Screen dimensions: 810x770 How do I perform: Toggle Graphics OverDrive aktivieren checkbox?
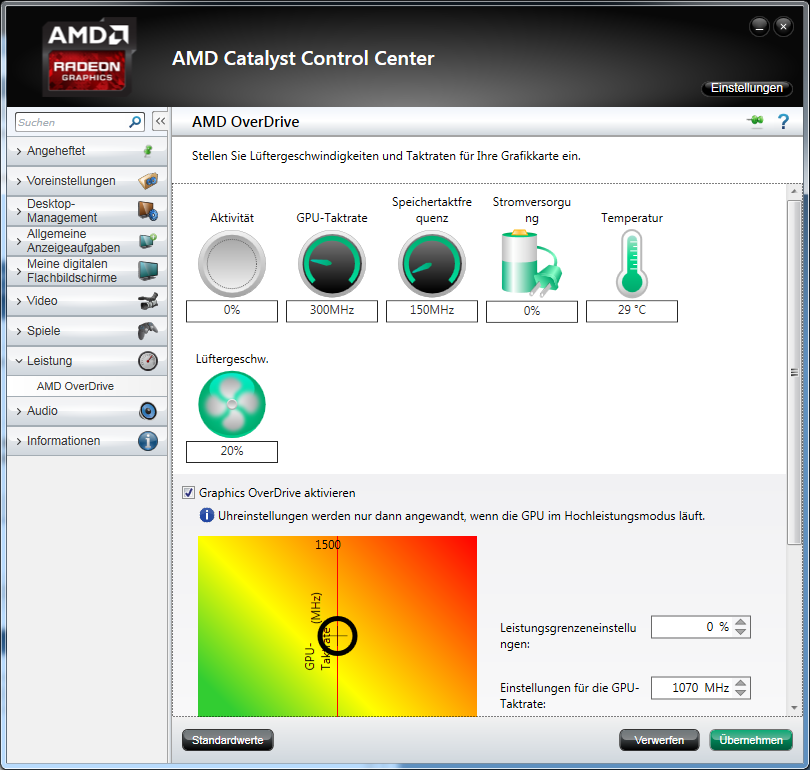click(x=189, y=493)
